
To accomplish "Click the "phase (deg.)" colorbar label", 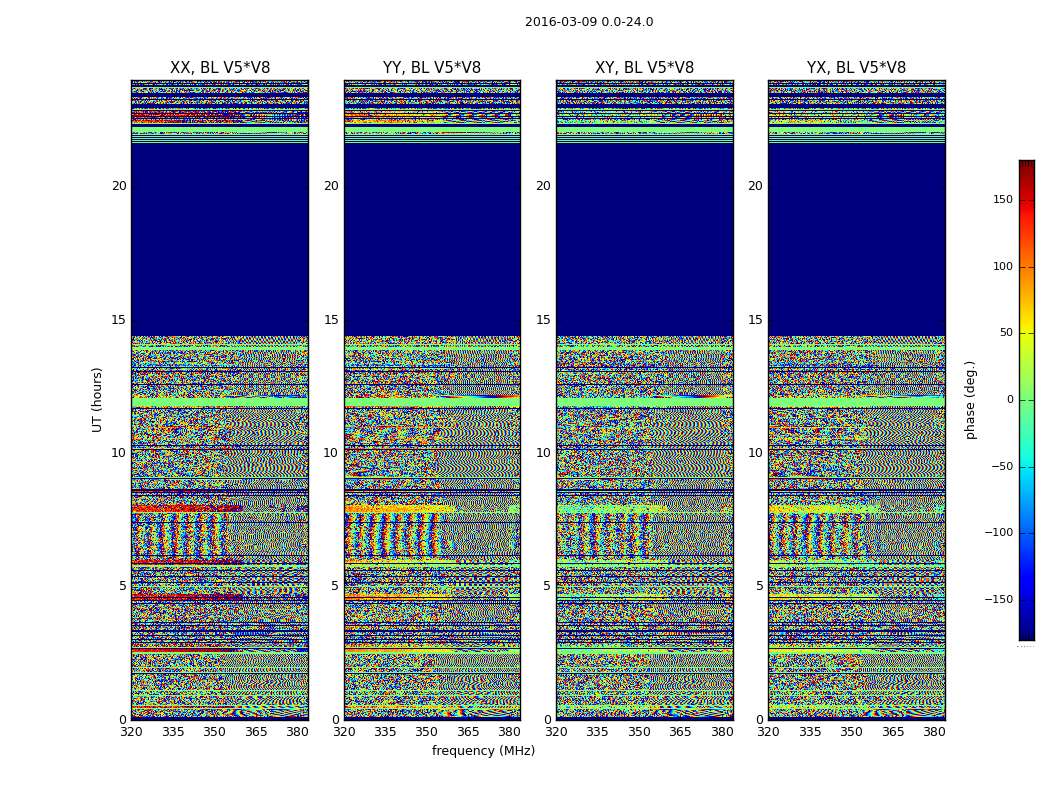I will click(x=970, y=400).
